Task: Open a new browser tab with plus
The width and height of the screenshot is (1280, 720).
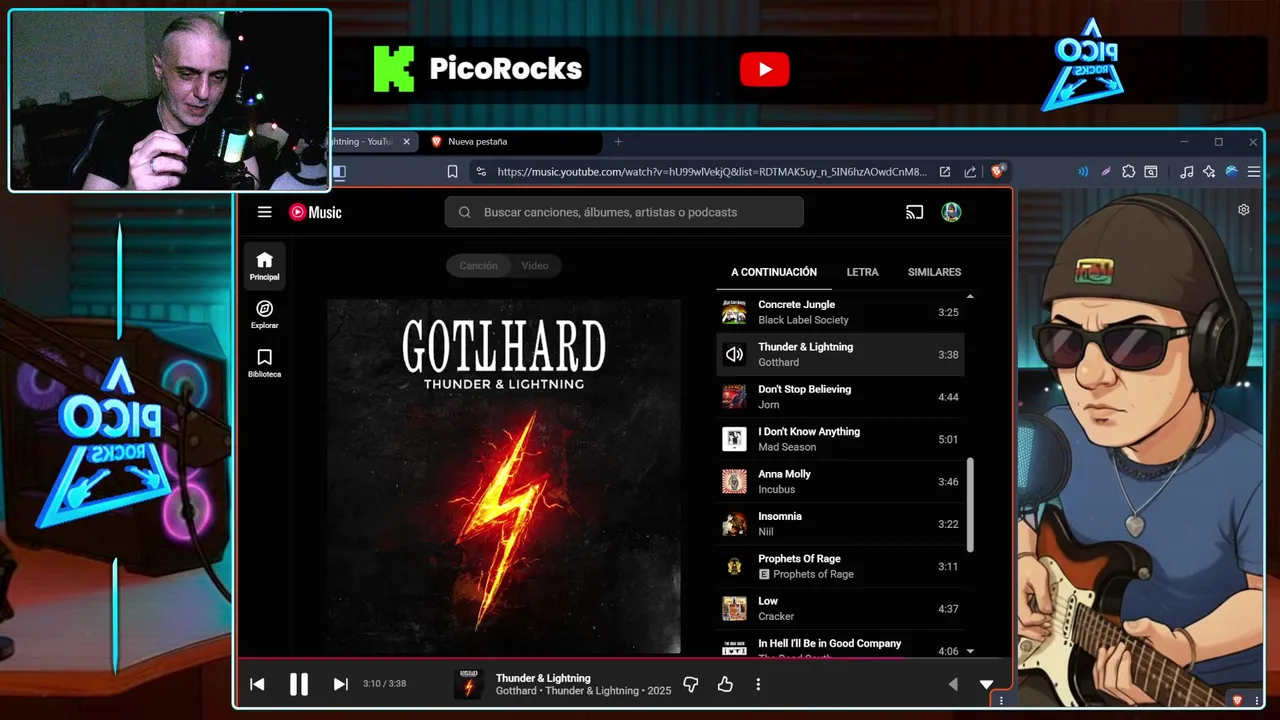Action: coord(618,142)
